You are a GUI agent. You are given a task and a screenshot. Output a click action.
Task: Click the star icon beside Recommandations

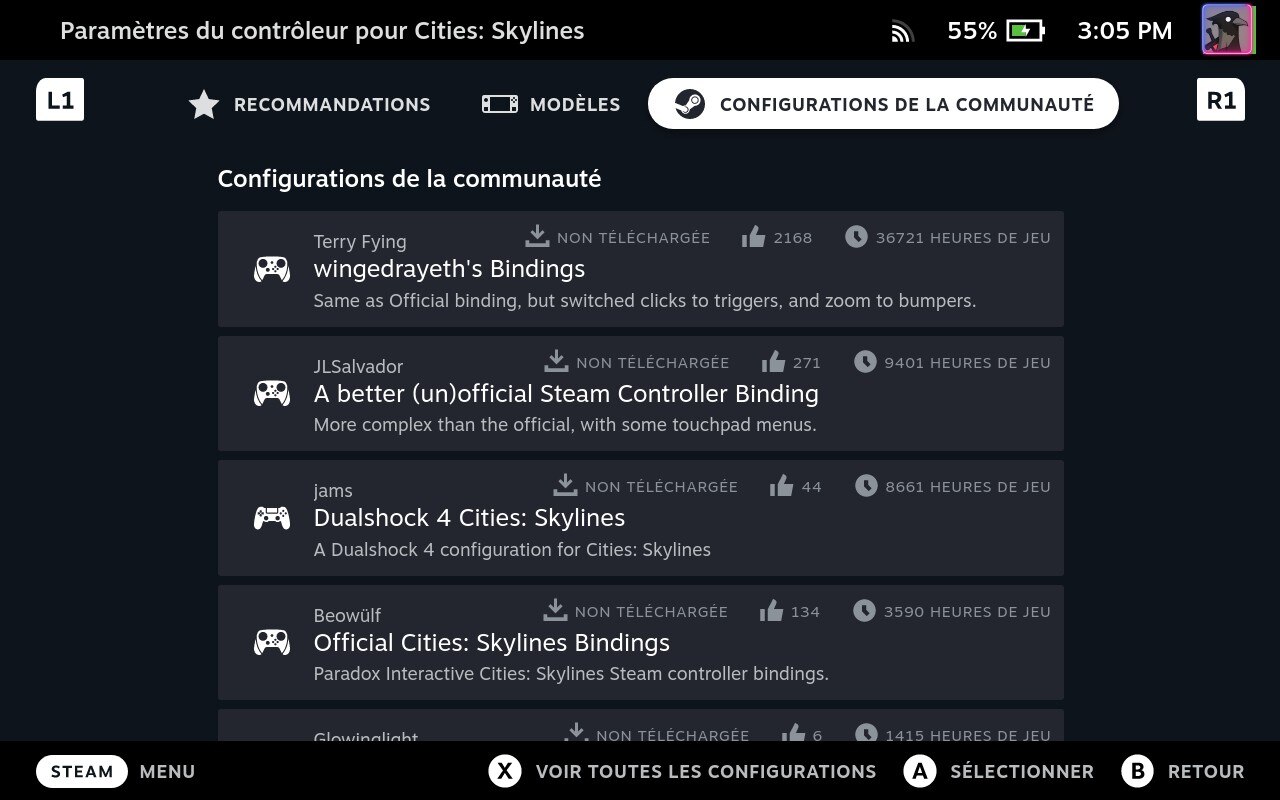[204, 104]
